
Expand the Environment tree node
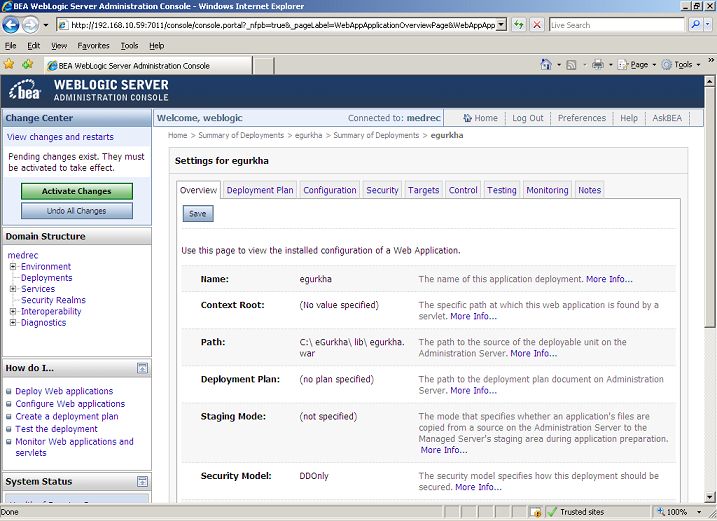click(x=13, y=266)
